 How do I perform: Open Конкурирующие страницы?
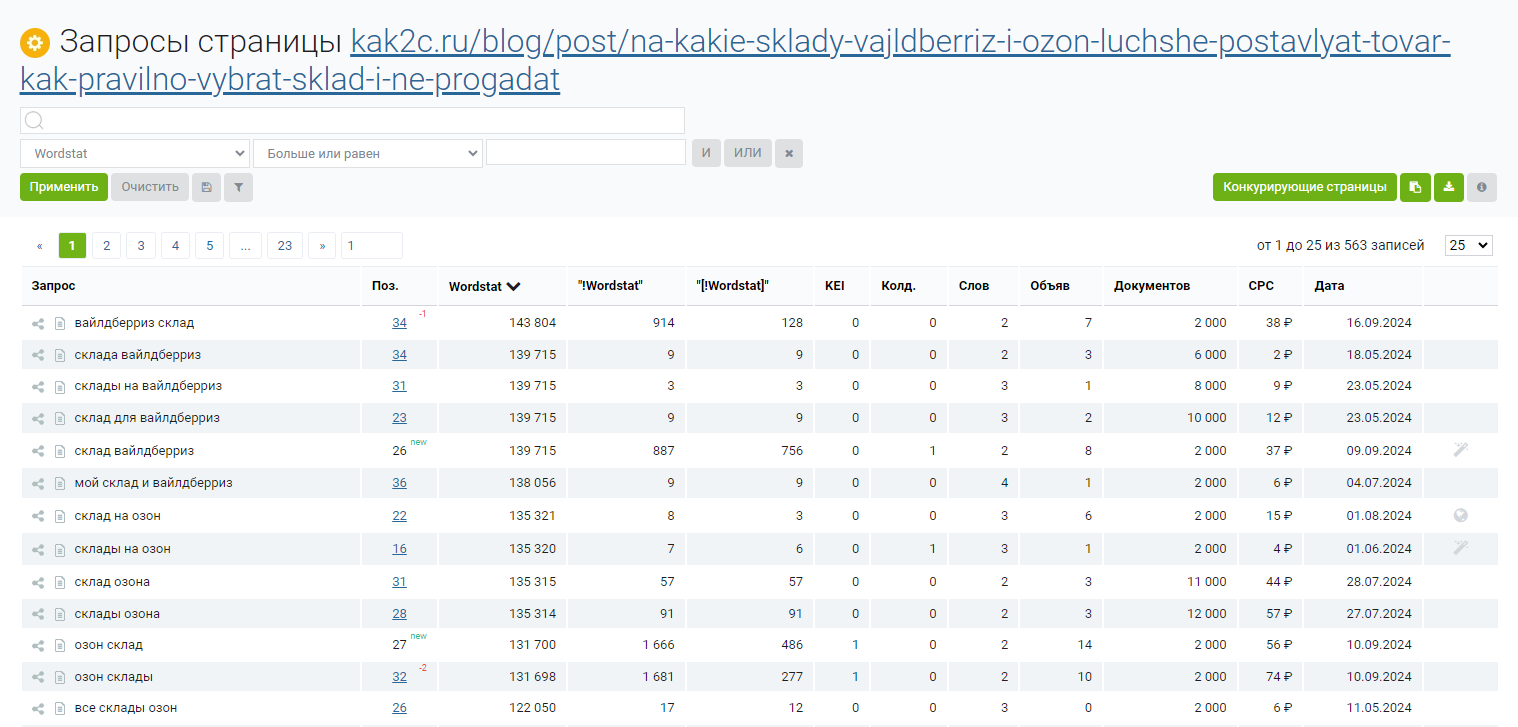(x=1305, y=187)
